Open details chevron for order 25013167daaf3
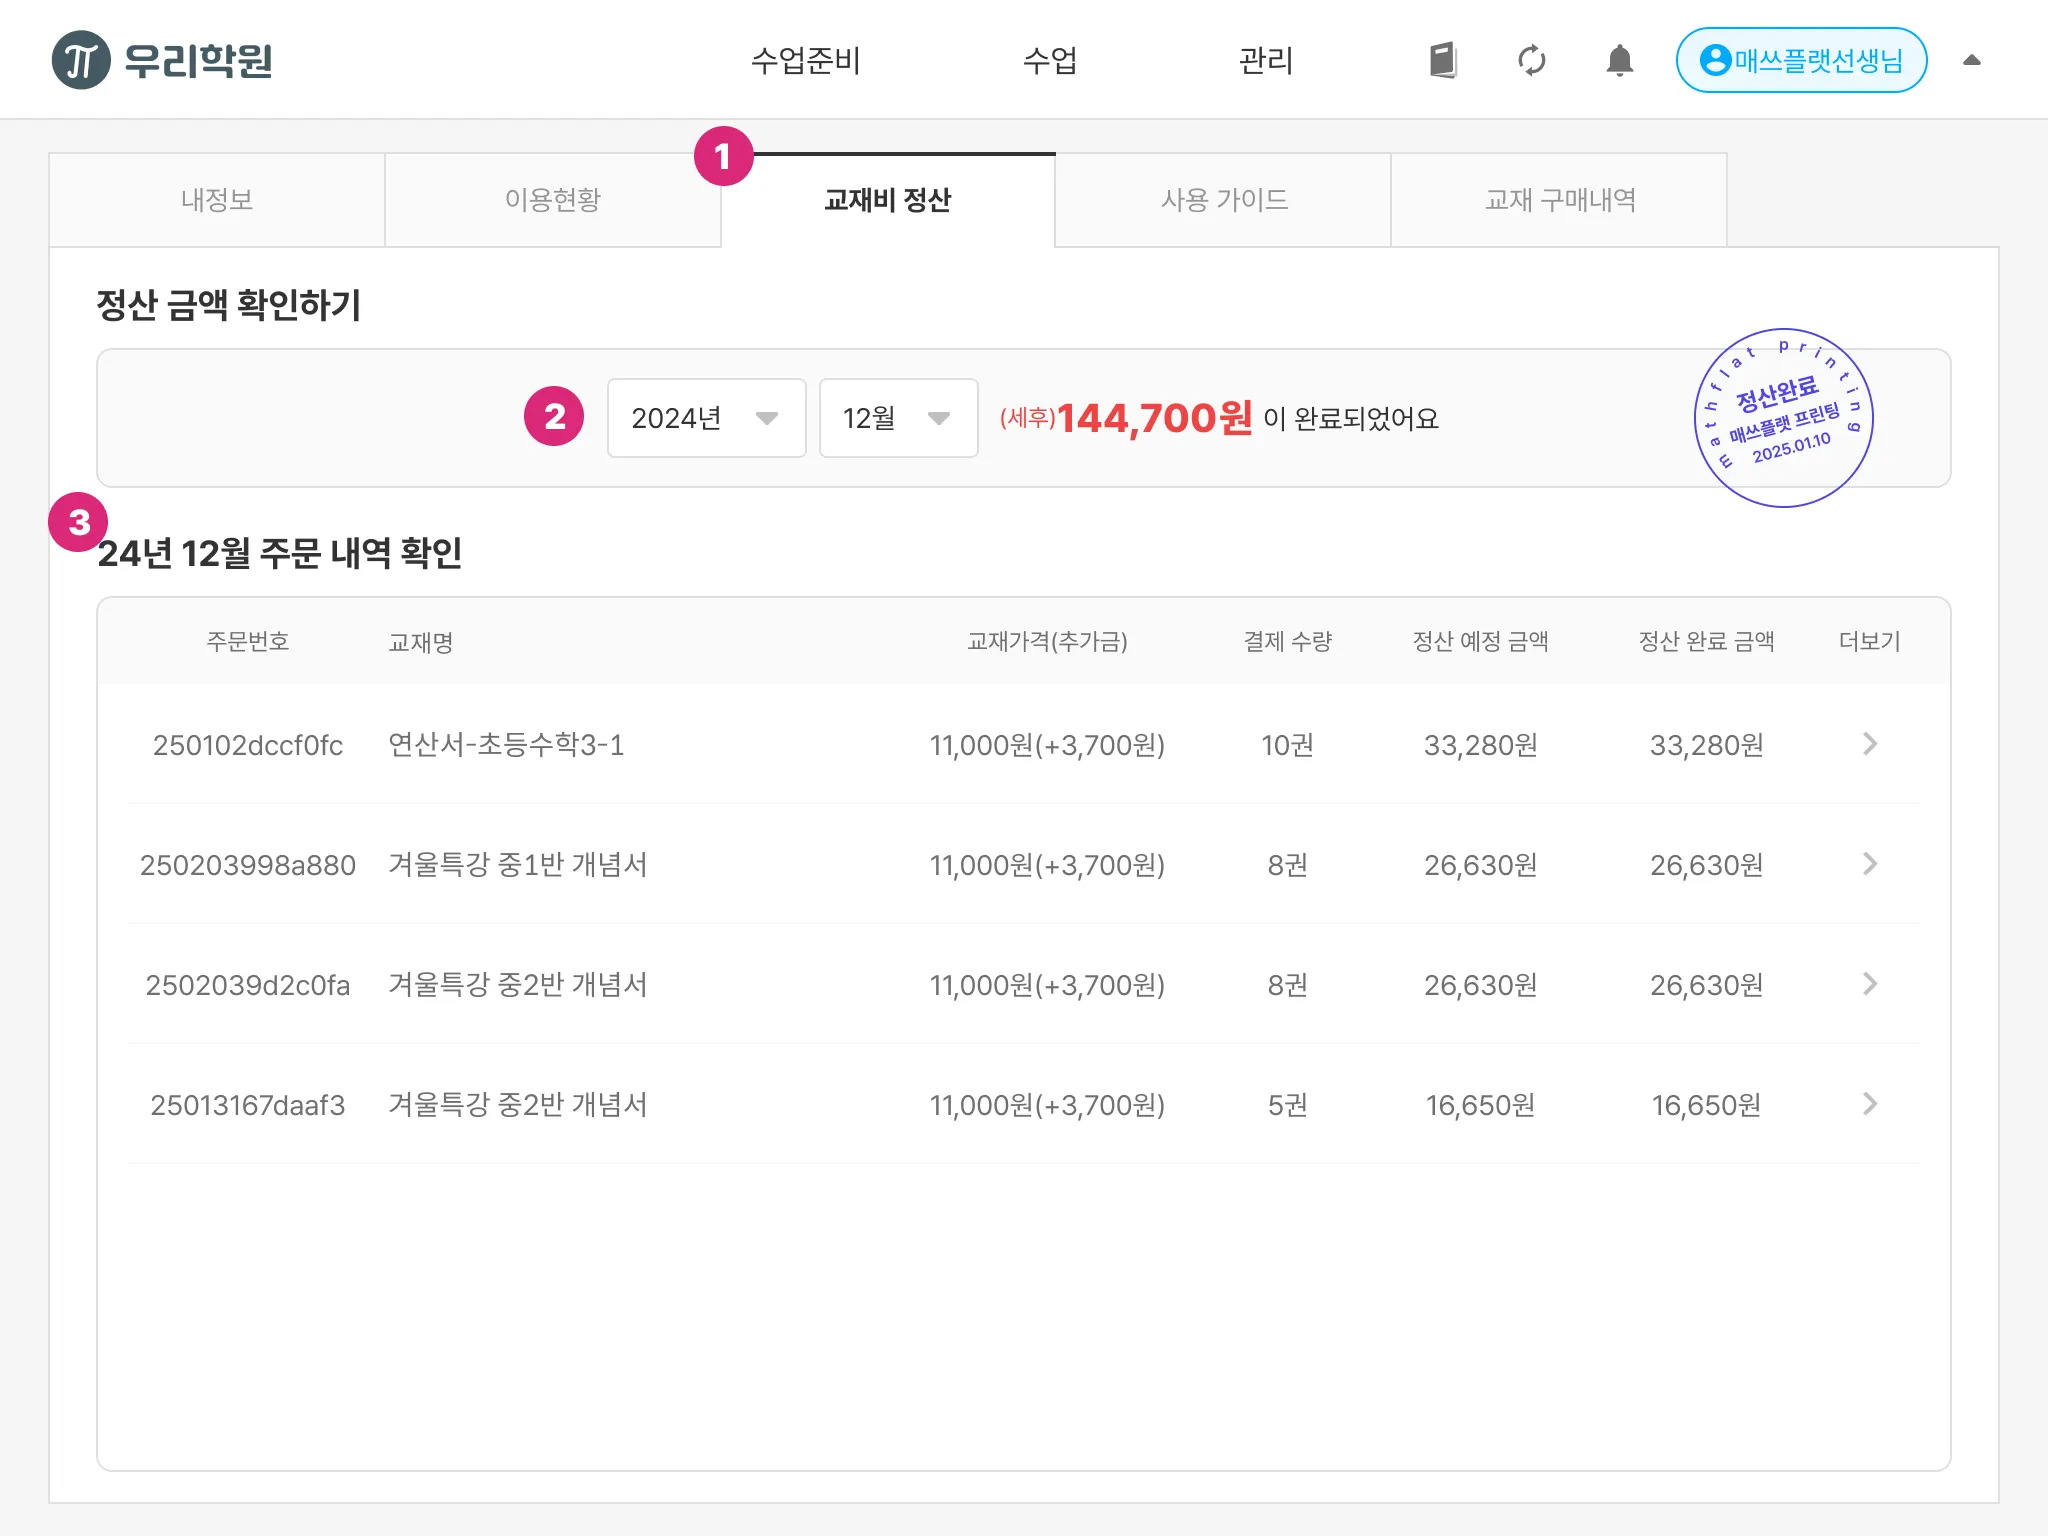 coord(1869,1104)
